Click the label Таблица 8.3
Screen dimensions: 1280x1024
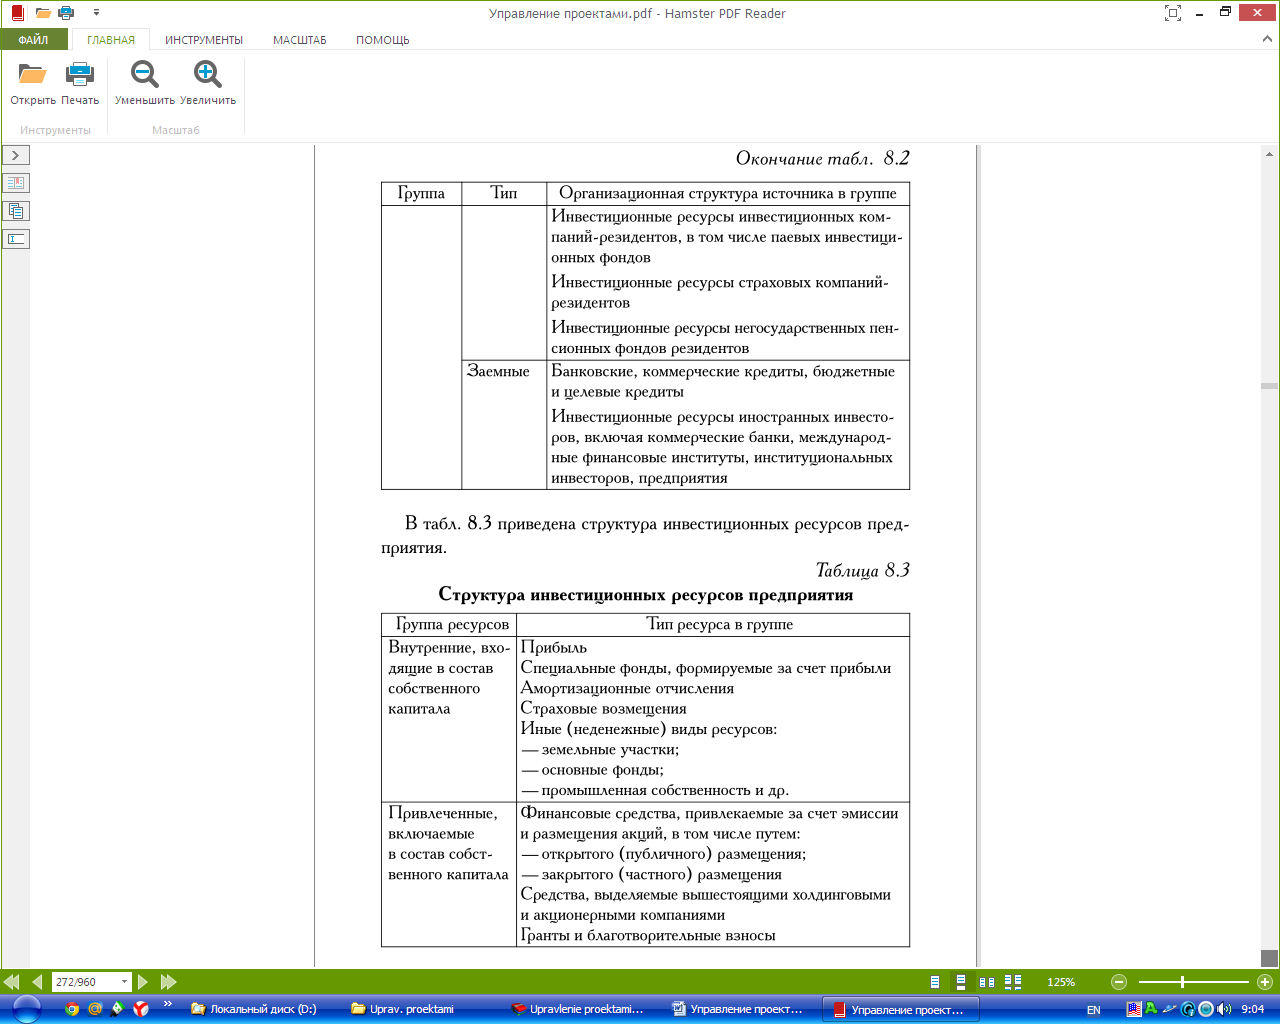coord(862,570)
